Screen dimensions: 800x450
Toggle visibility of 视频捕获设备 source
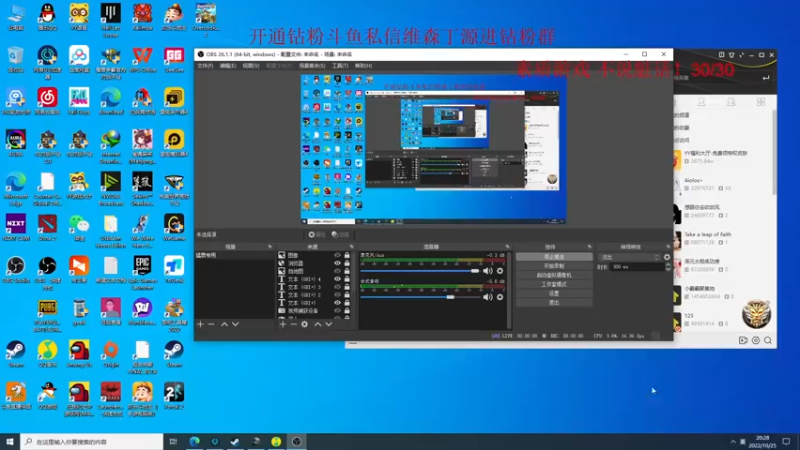(337, 310)
